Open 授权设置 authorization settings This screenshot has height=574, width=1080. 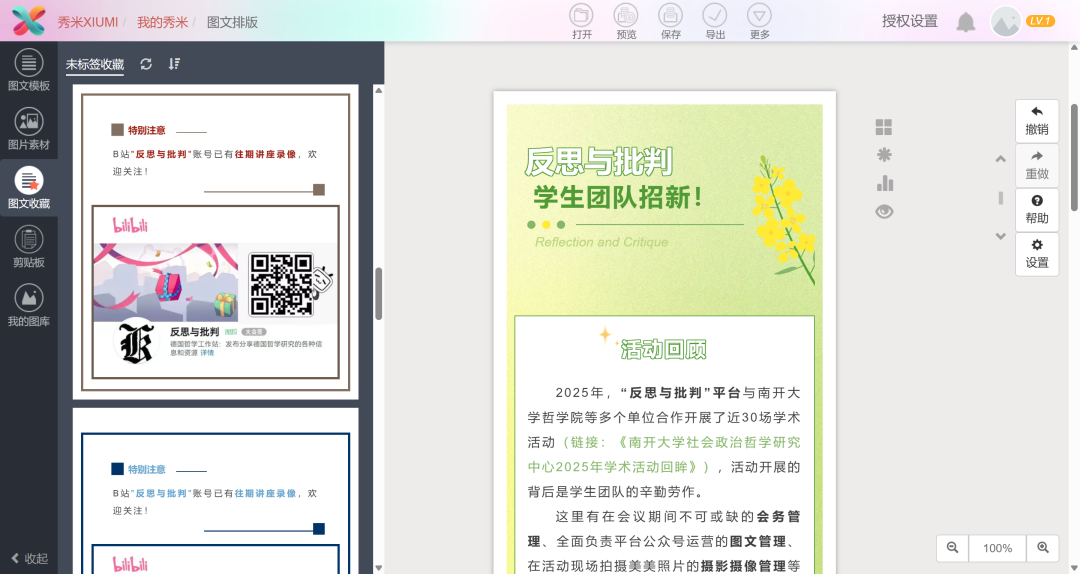[909, 21]
